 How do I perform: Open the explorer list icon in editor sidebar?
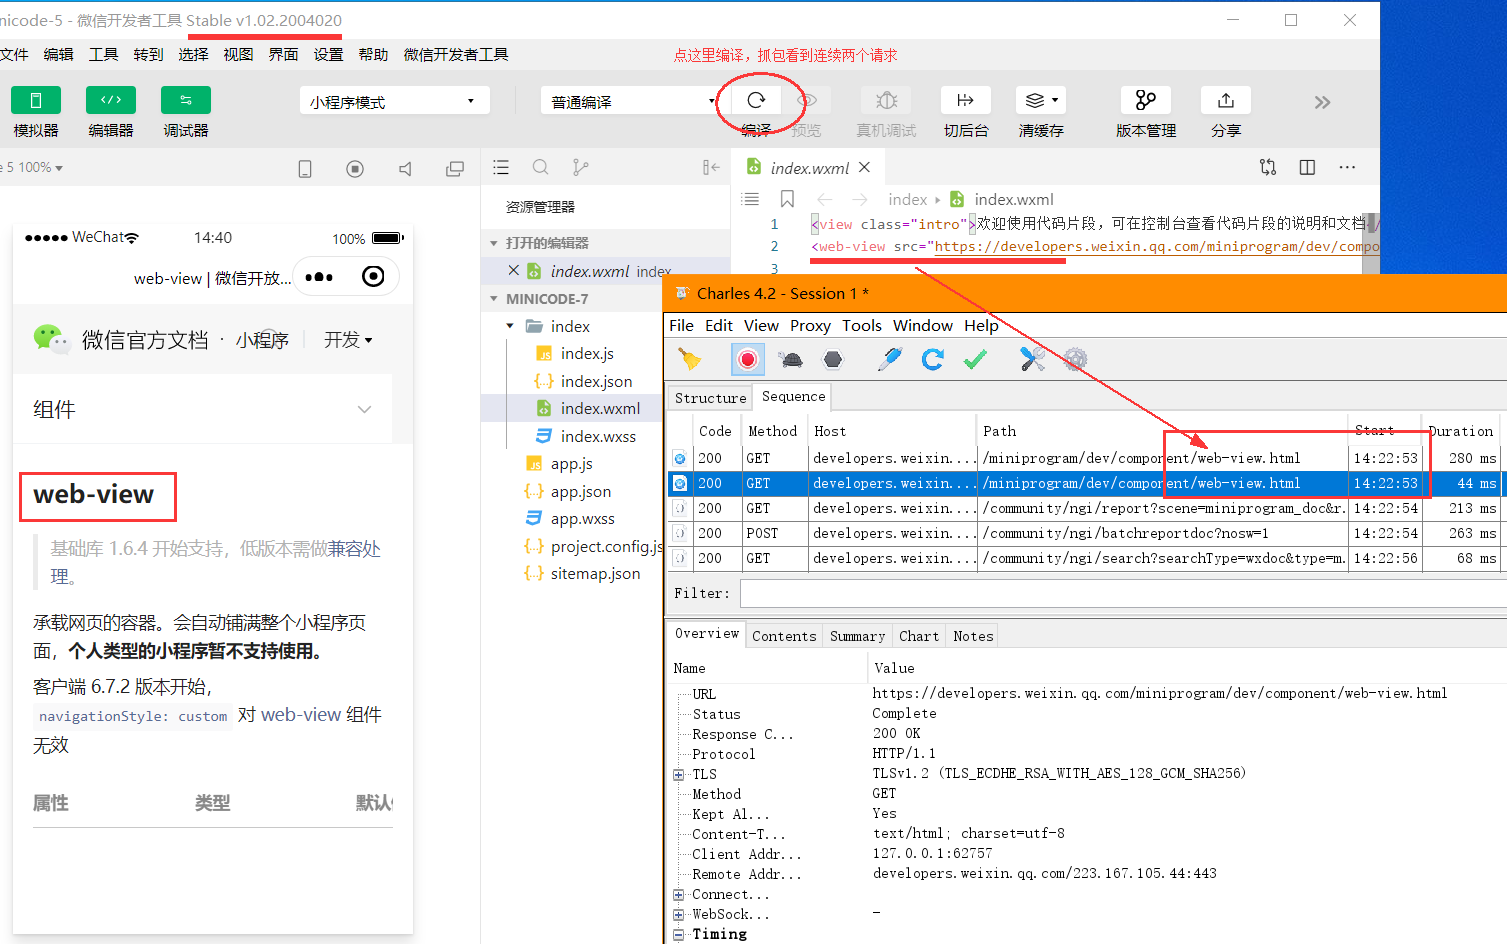pos(501,167)
